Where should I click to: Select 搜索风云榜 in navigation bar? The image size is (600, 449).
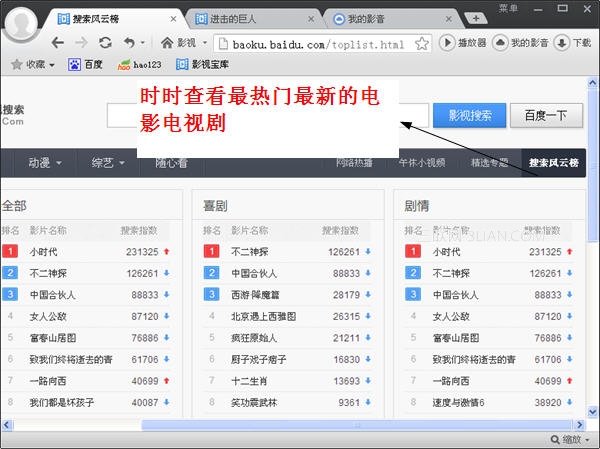point(553,163)
